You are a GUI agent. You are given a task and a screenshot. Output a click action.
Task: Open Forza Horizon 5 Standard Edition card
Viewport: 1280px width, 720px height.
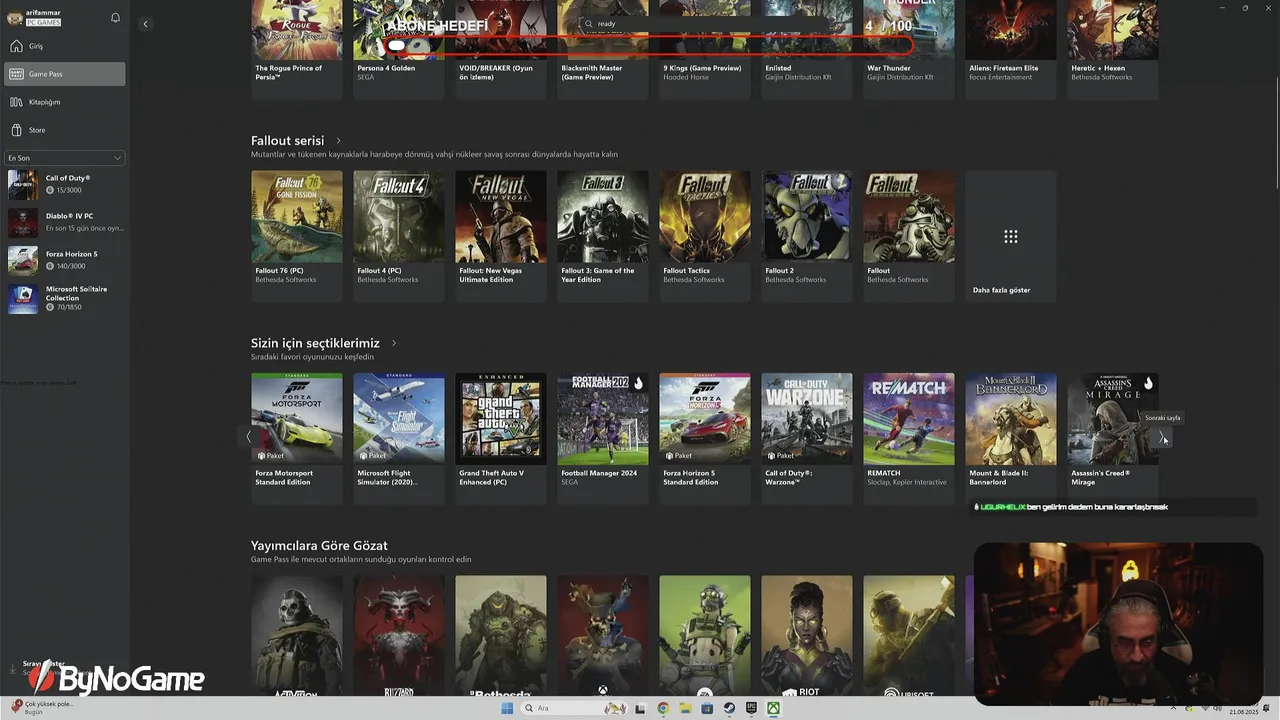tap(704, 438)
